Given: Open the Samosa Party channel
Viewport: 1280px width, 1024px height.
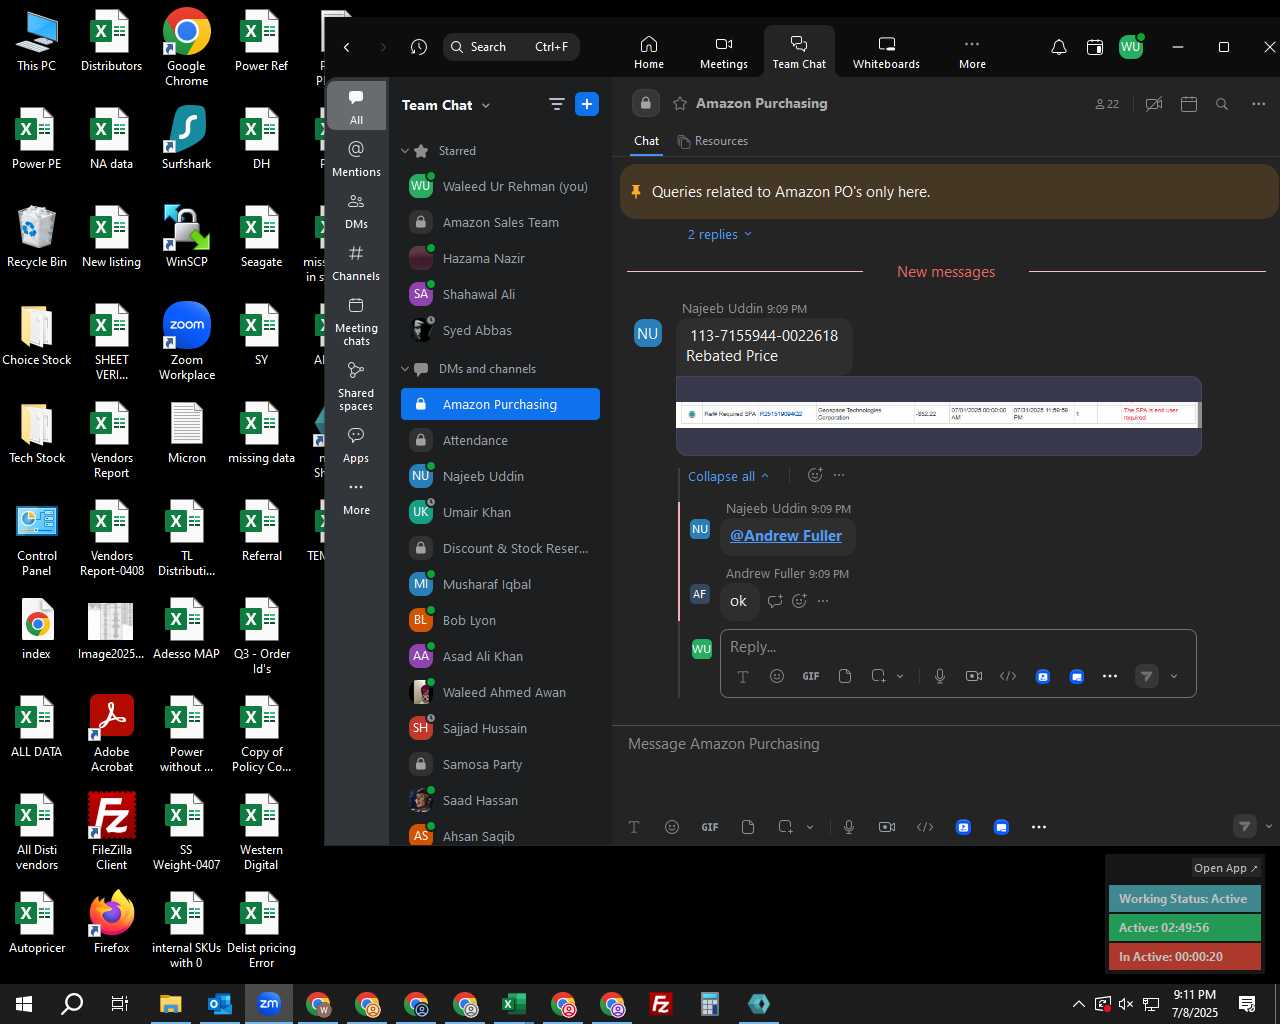Looking at the screenshot, I should tap(500, 764).
